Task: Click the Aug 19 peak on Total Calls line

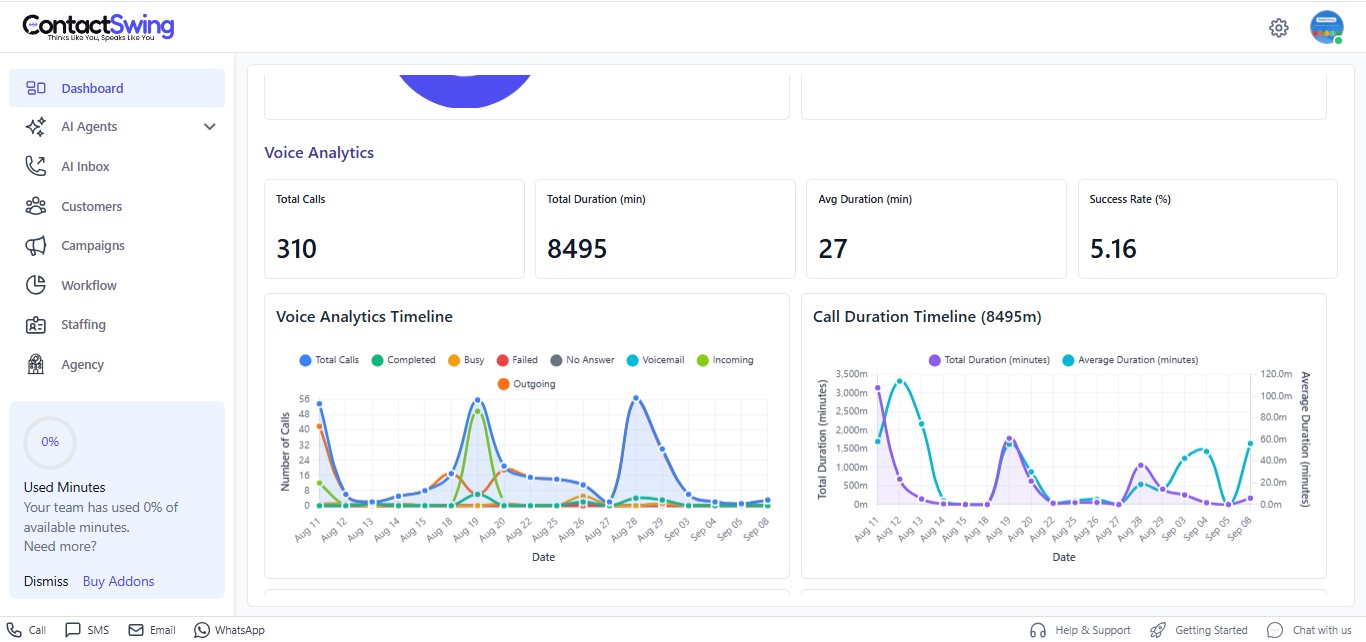Action: (477, 401)
